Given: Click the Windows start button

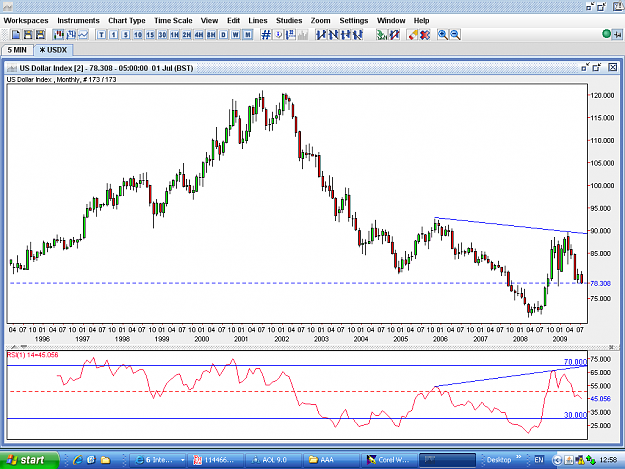Looking at the screenshot, I should (x=29, y=460).
